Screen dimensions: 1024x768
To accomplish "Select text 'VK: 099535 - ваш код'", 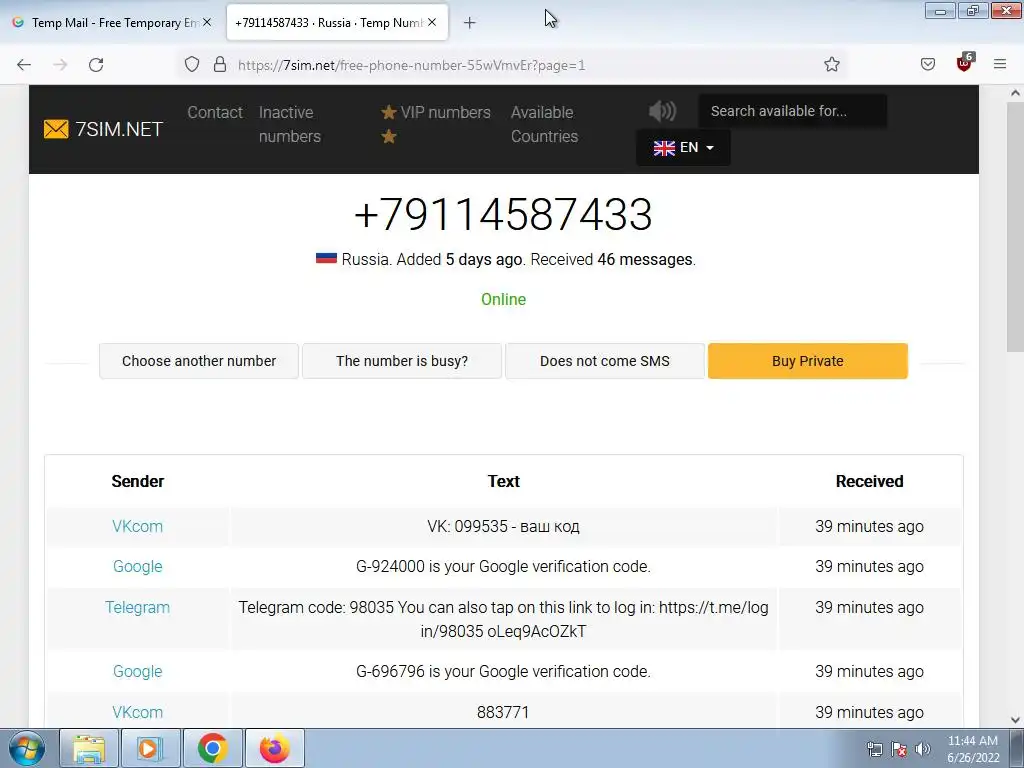I will 503,526.
